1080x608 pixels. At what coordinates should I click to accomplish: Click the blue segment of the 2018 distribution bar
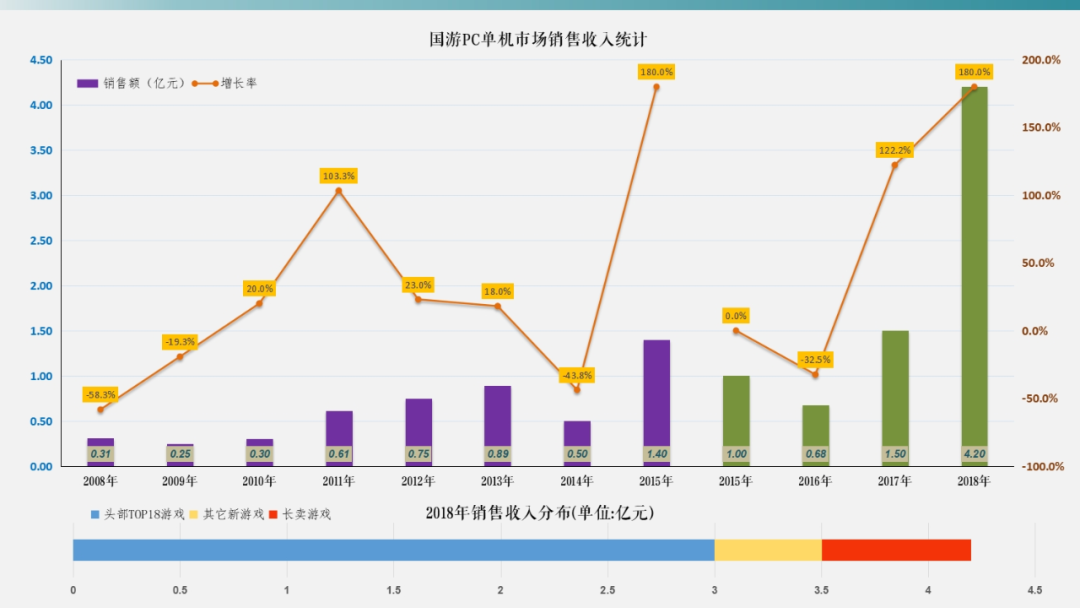[393, 550]
